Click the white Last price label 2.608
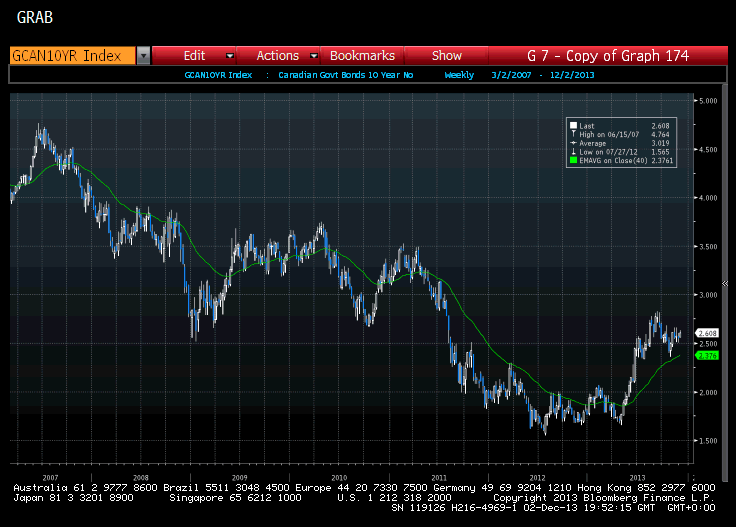The height and width of the screenshot is (527, 736). [x=706, y=333]
